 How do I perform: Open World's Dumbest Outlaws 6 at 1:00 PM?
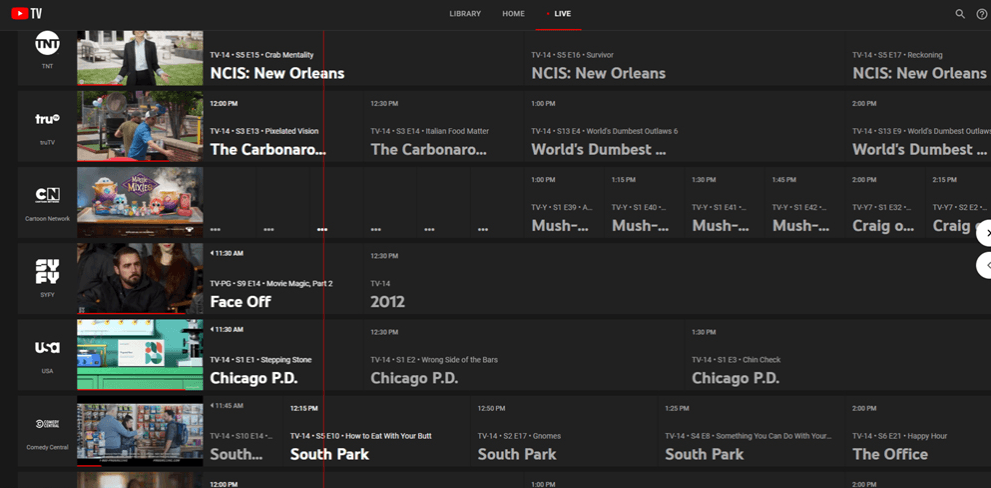point(684,126)
